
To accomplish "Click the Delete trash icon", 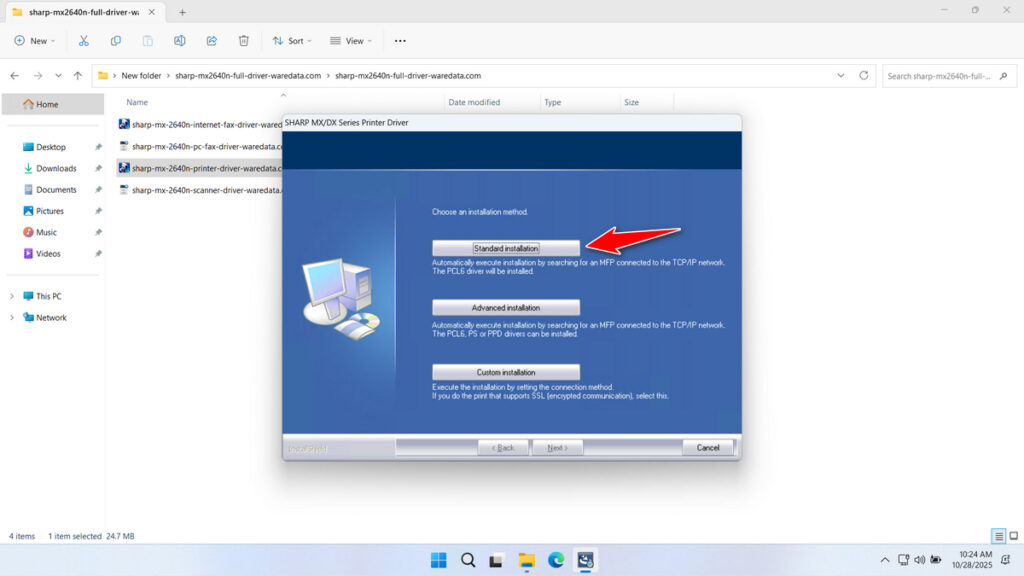I will 244,41.
